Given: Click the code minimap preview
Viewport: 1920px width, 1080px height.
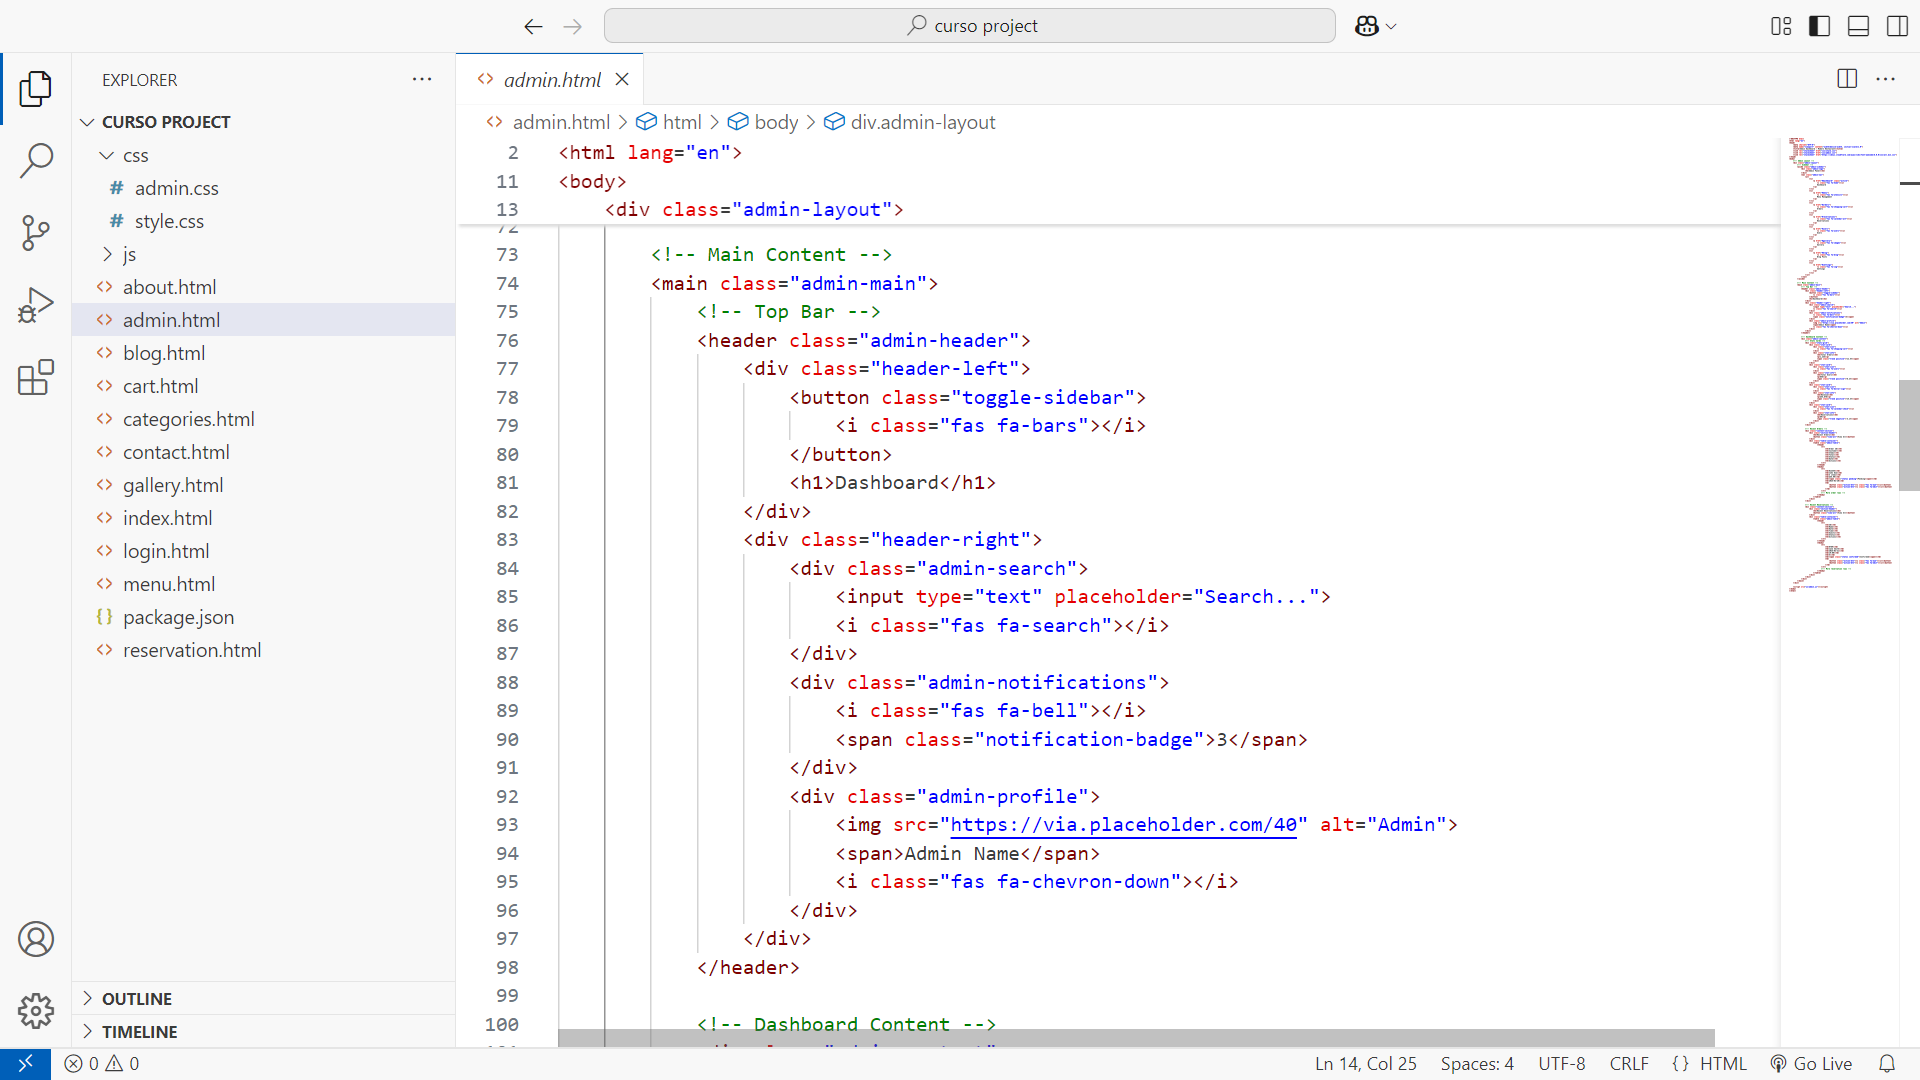Looking at the screenshot, I should (1839, 365).
